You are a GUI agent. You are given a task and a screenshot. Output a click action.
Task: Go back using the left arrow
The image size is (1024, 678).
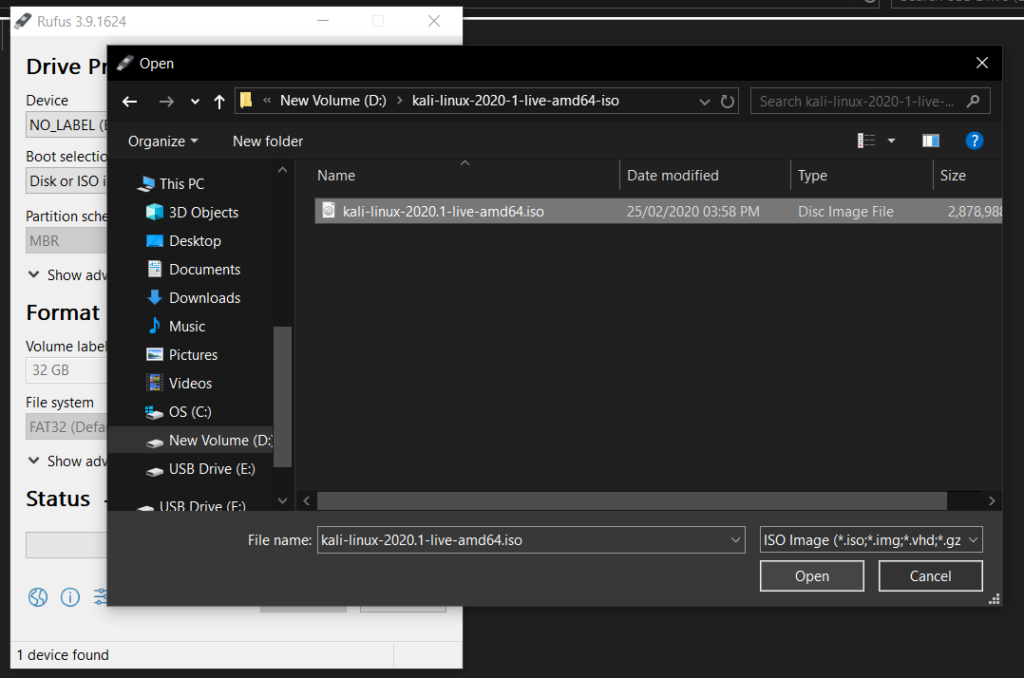(130, 101)
